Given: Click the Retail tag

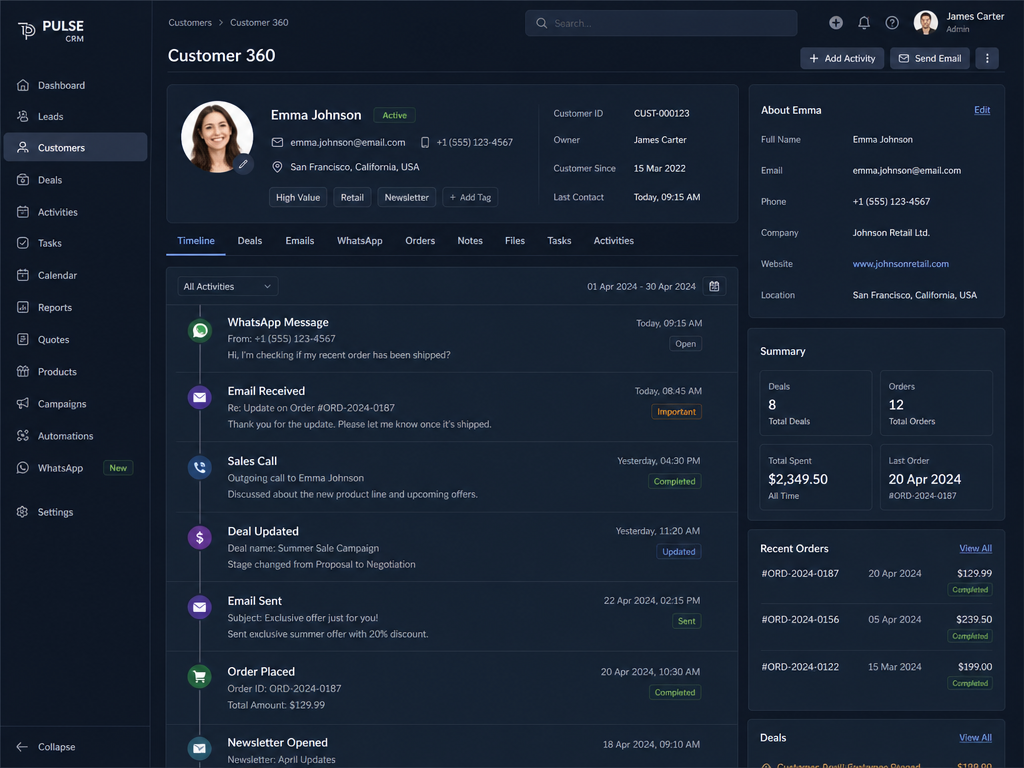Looking at the screenshot, I should pos(352,197).
